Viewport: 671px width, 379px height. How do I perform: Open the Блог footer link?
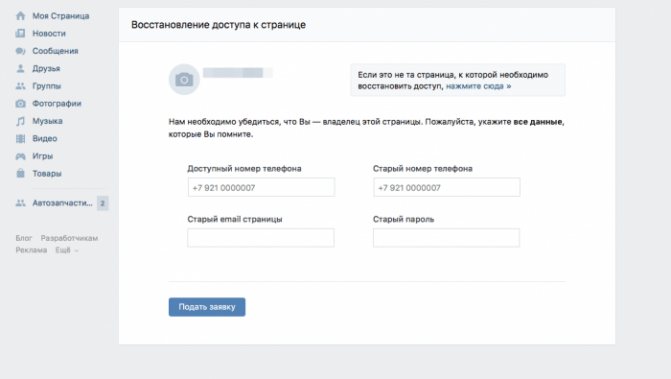(x=24, y=238)
